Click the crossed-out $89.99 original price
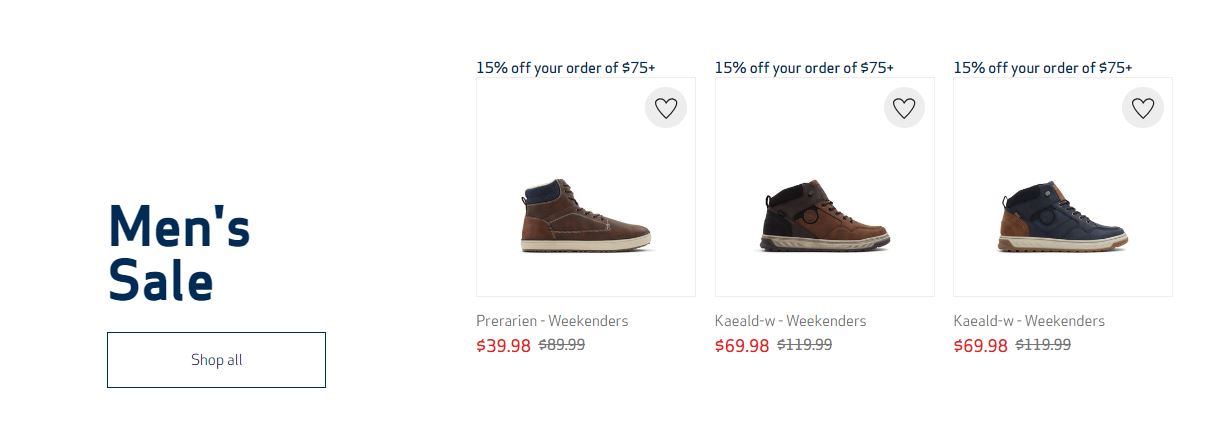Screen dimensions: 1219x437 point(562,345)
